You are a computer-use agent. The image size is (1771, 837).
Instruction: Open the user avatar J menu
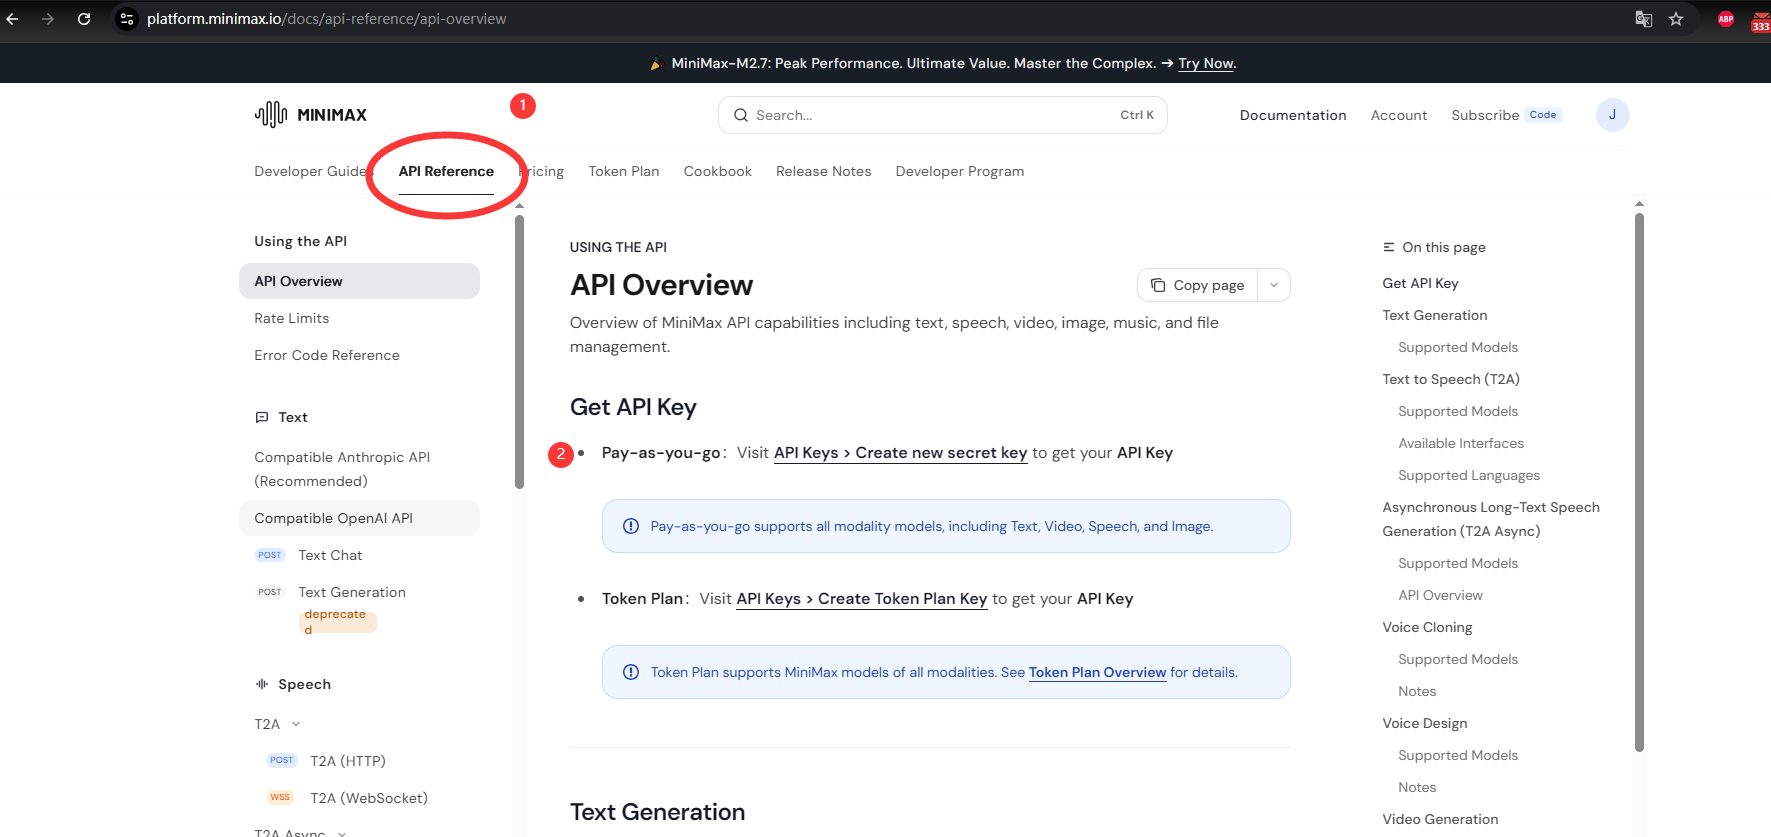(1612, 115)
